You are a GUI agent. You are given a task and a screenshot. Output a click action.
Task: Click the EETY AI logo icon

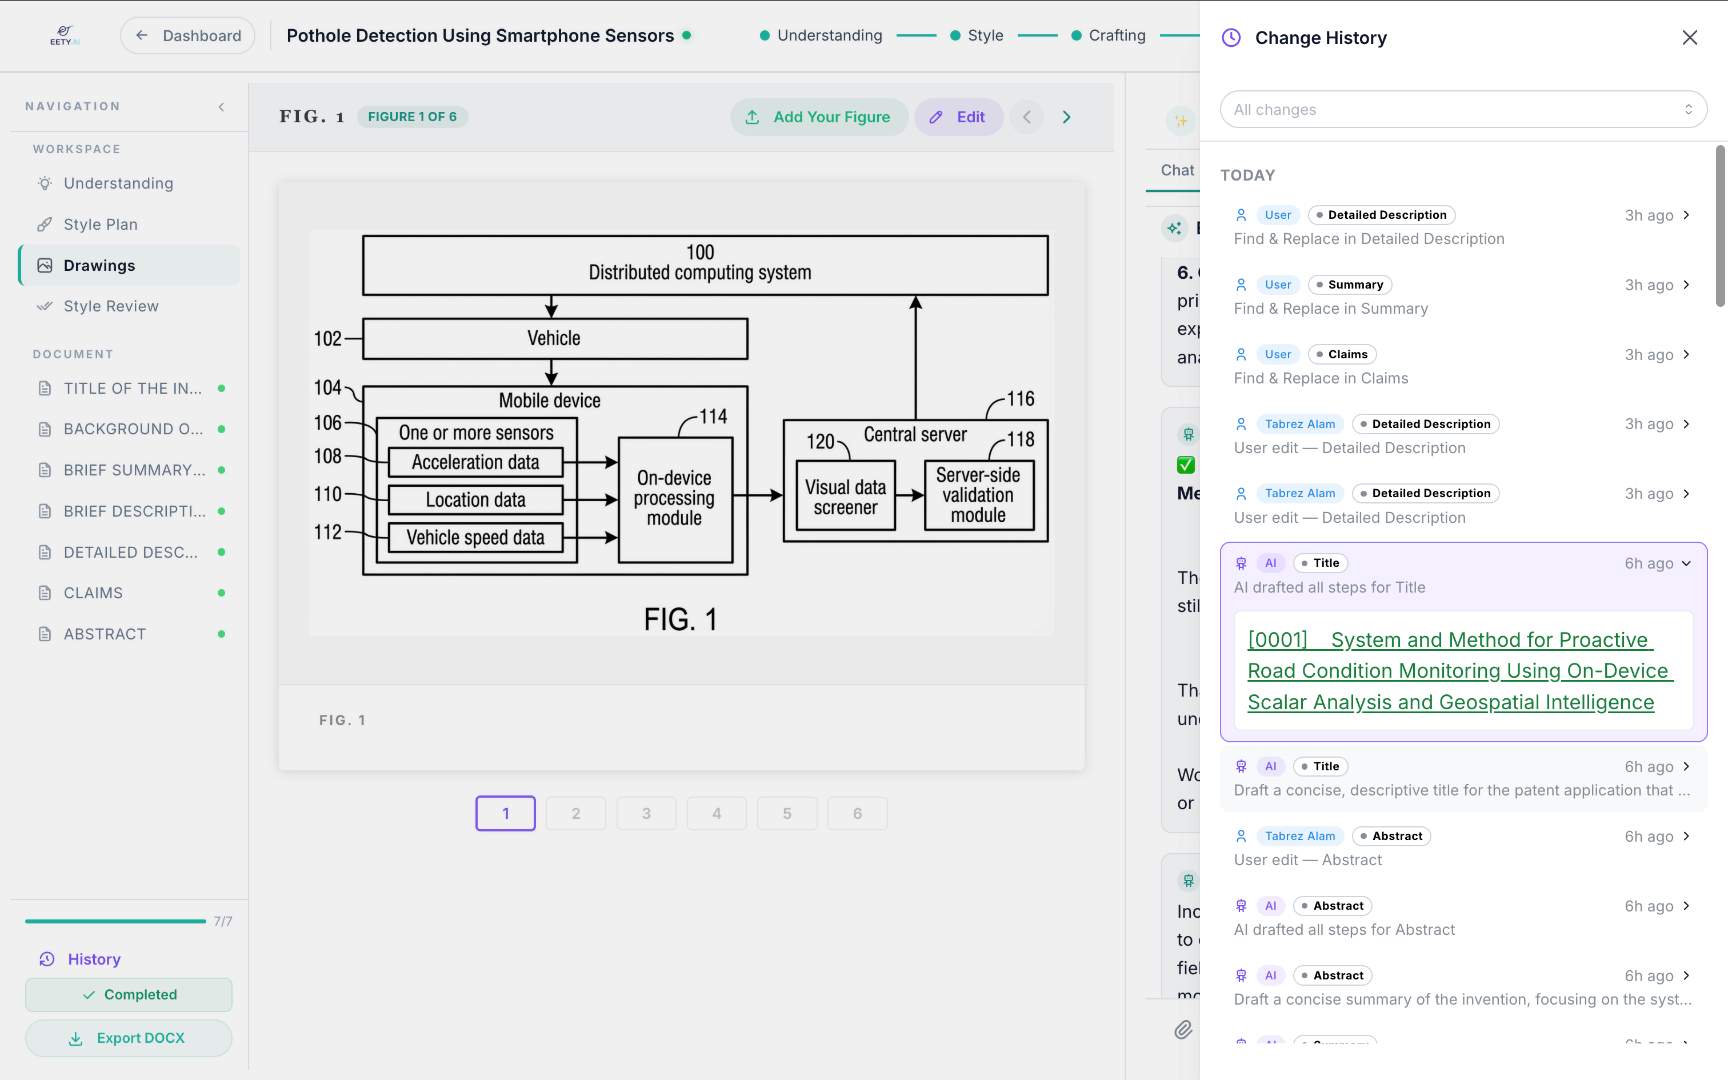[64, 35]
